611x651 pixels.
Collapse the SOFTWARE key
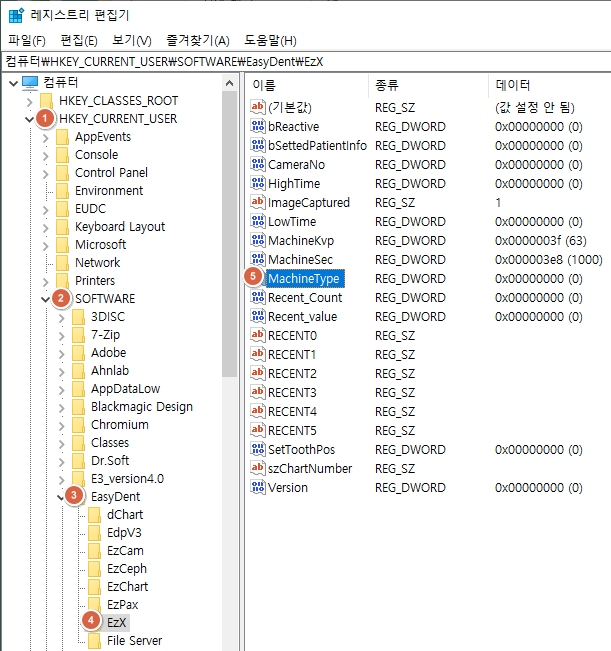coord(46,299)
